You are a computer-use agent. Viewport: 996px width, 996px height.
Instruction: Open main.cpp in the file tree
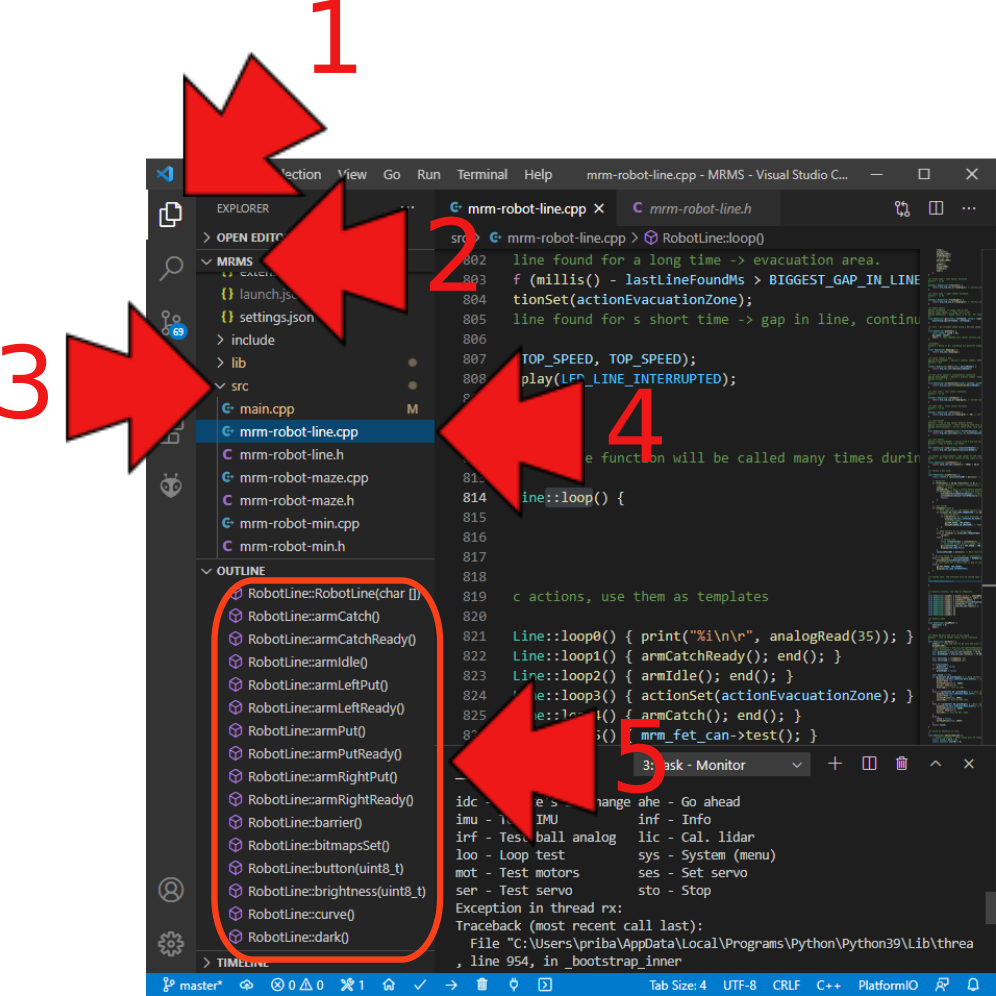point(315,408)
